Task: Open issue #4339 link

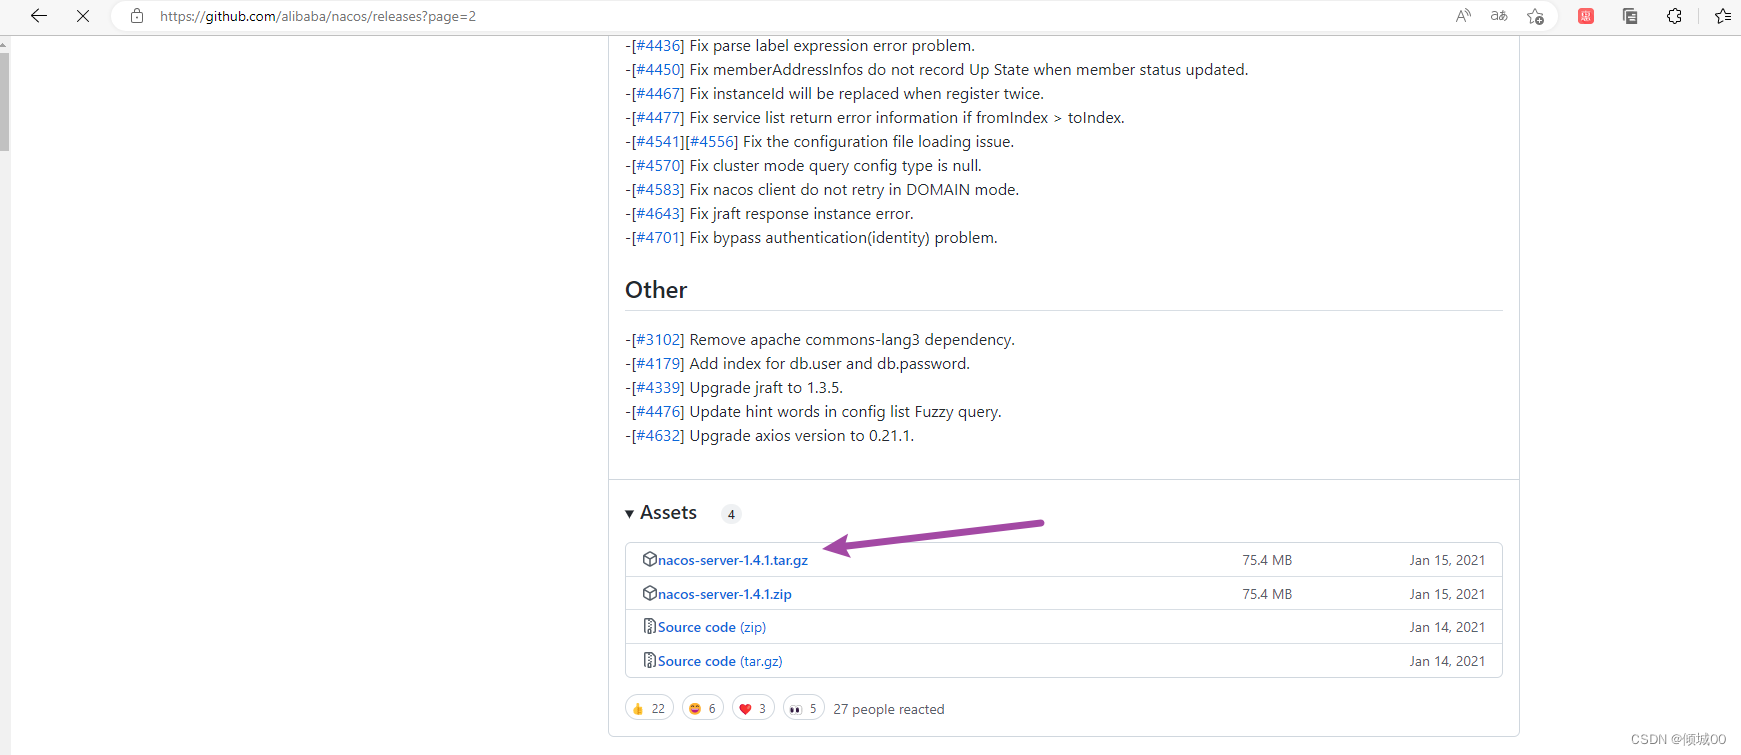Action: tap(658, 388)
